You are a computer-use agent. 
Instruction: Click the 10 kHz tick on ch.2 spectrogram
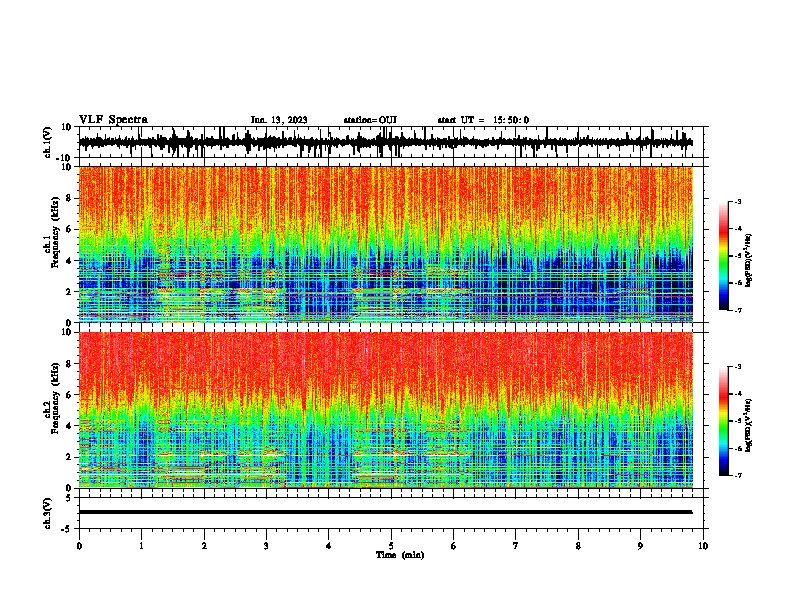pos(68,332)
